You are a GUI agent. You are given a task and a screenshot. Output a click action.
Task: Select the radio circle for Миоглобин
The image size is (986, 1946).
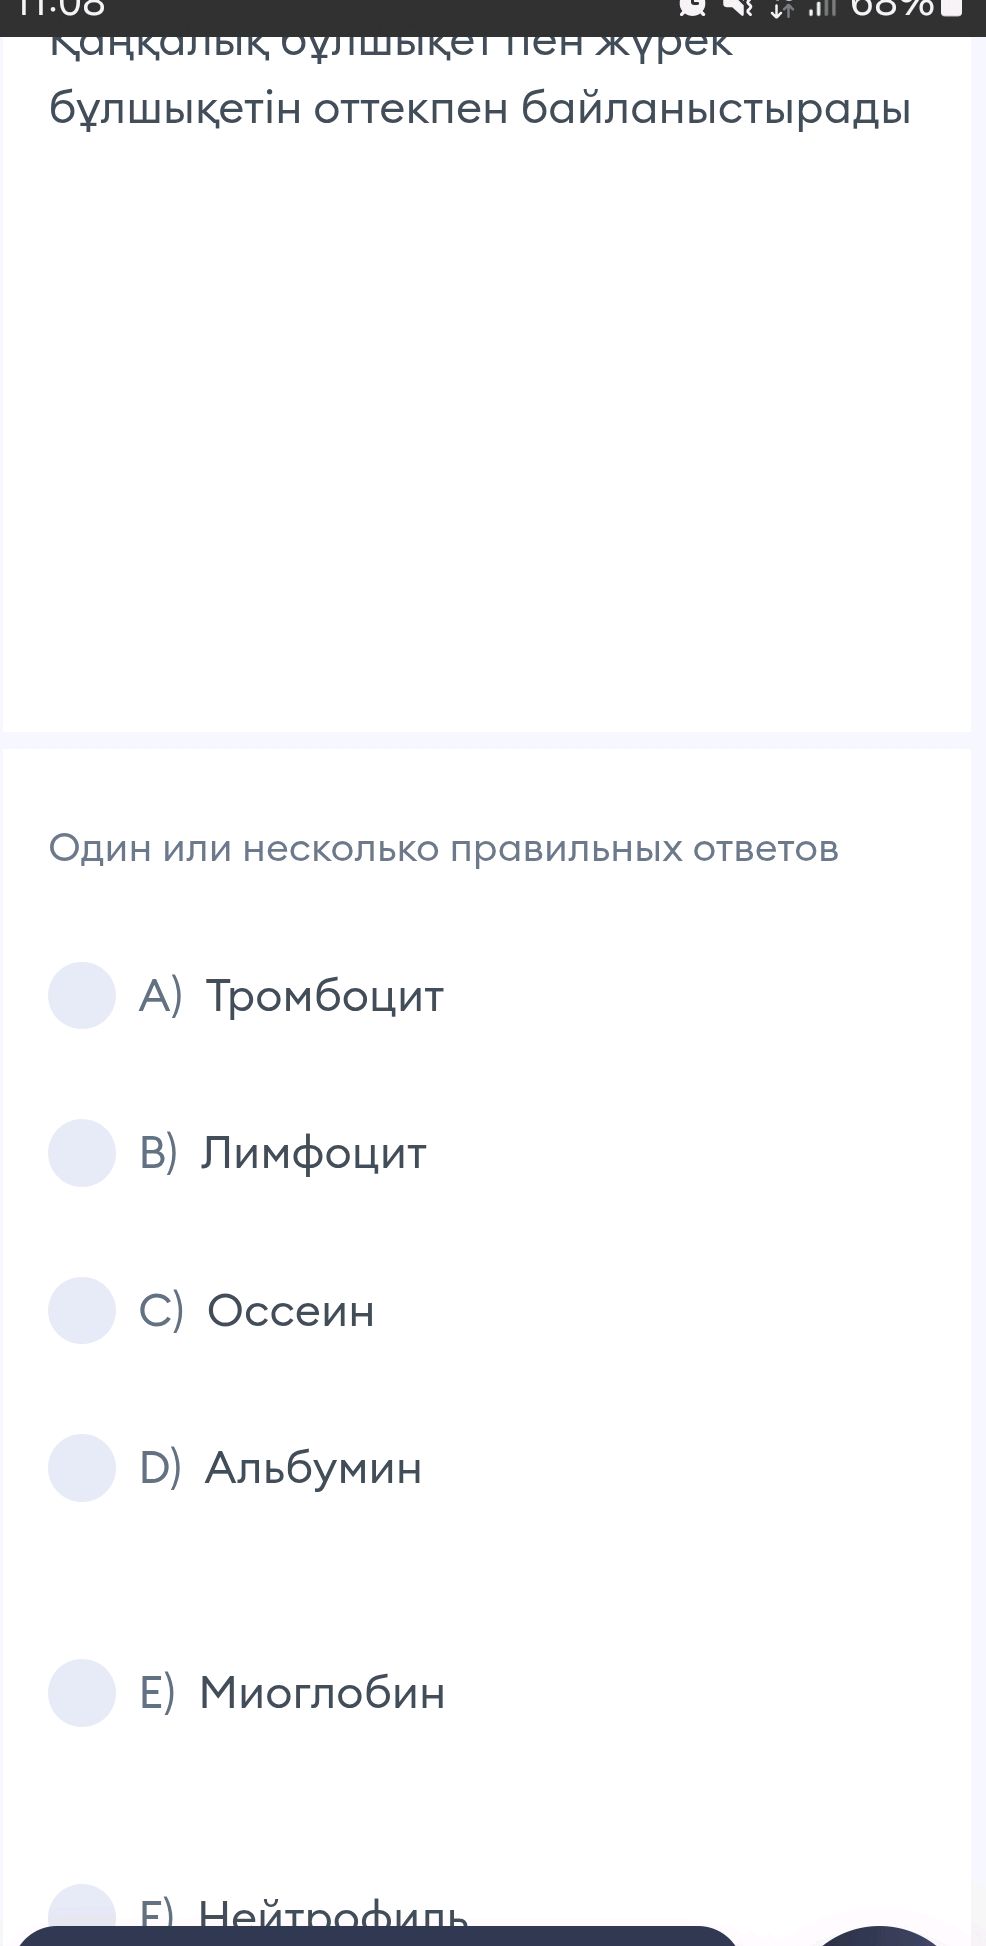click(x=82, y=1692)
